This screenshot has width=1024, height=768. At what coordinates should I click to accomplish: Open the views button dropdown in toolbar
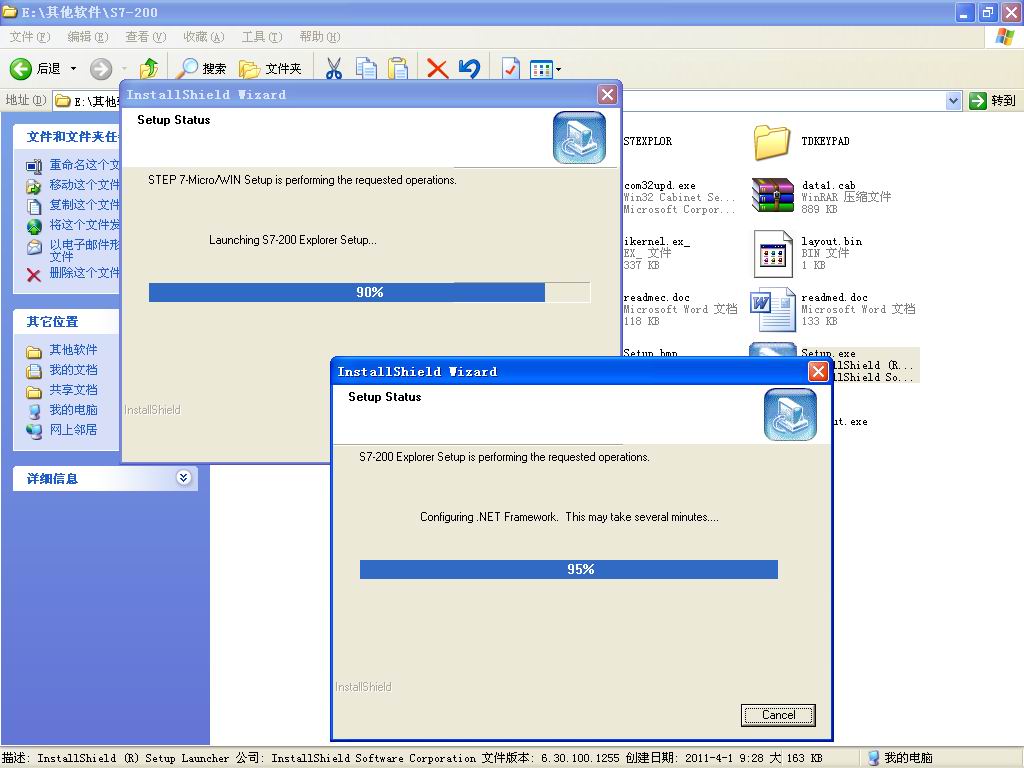tap(558, 69)
